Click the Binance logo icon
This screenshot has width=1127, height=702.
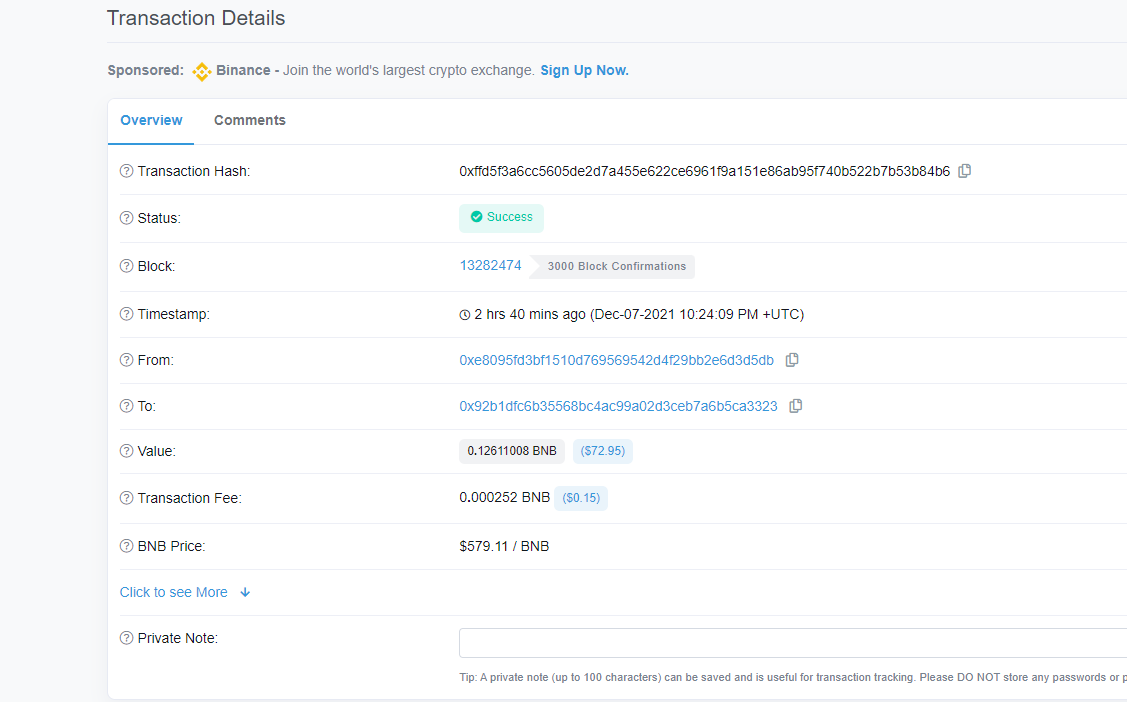[x=202, y=71]
